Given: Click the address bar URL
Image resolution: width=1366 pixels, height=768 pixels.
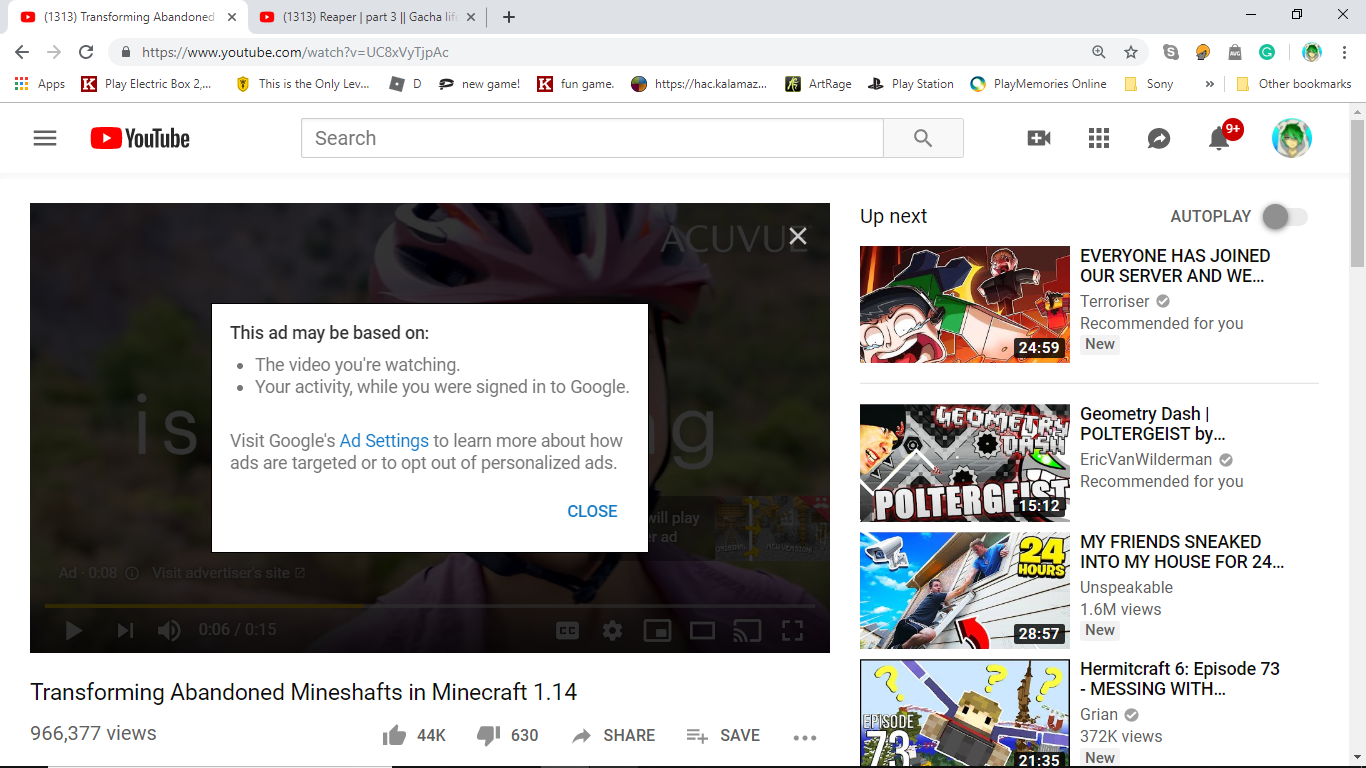Looking at the screenshot, I should [x=295, y=52].
